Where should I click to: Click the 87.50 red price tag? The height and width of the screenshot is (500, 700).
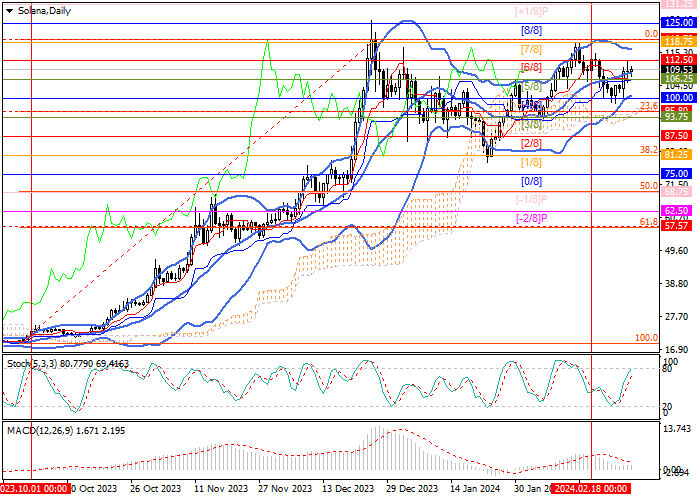coord(678,136)
